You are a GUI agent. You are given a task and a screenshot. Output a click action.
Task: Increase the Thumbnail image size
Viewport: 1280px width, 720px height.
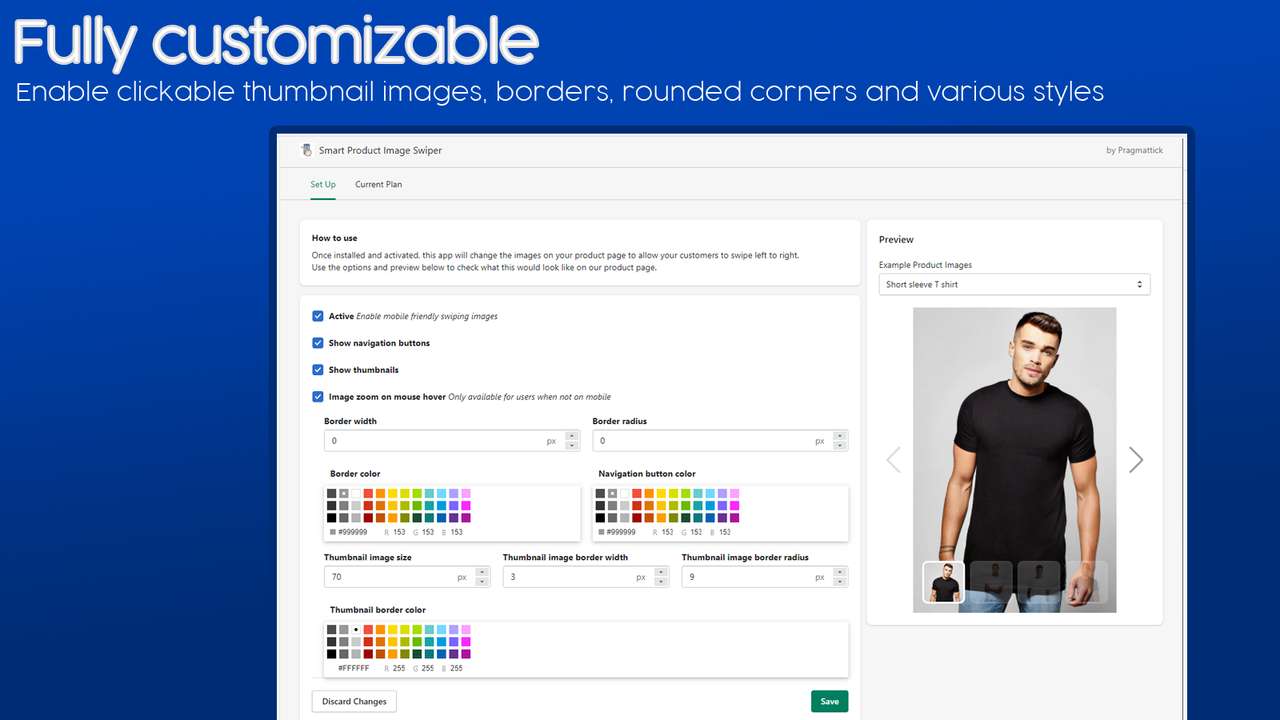(481, 571)
